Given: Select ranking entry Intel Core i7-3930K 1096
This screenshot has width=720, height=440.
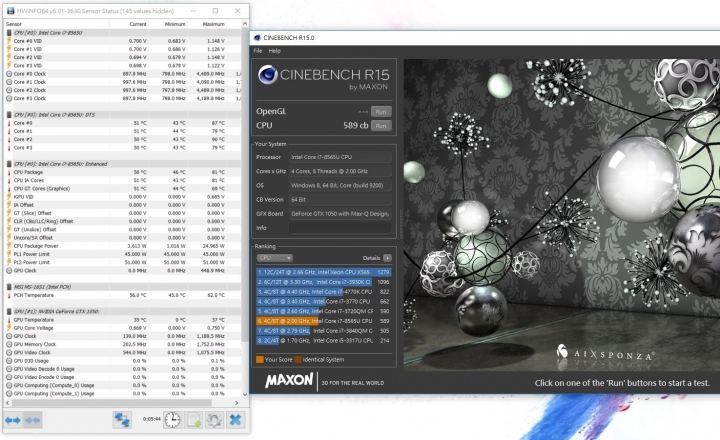Looking at the screenshot, I should click(x=324, y=282).
